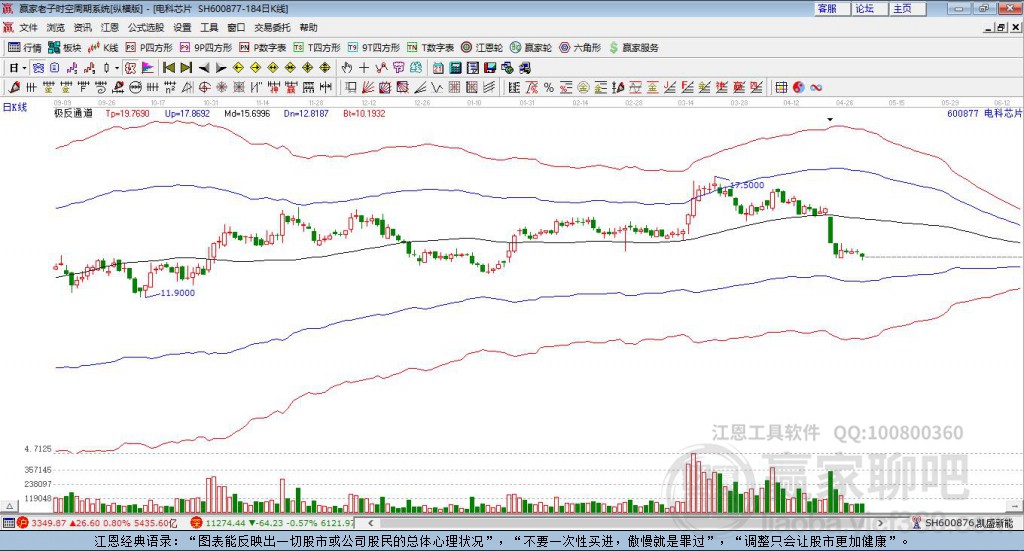
Task: Select the percent sign drawing tool
Action: [549, 87]
